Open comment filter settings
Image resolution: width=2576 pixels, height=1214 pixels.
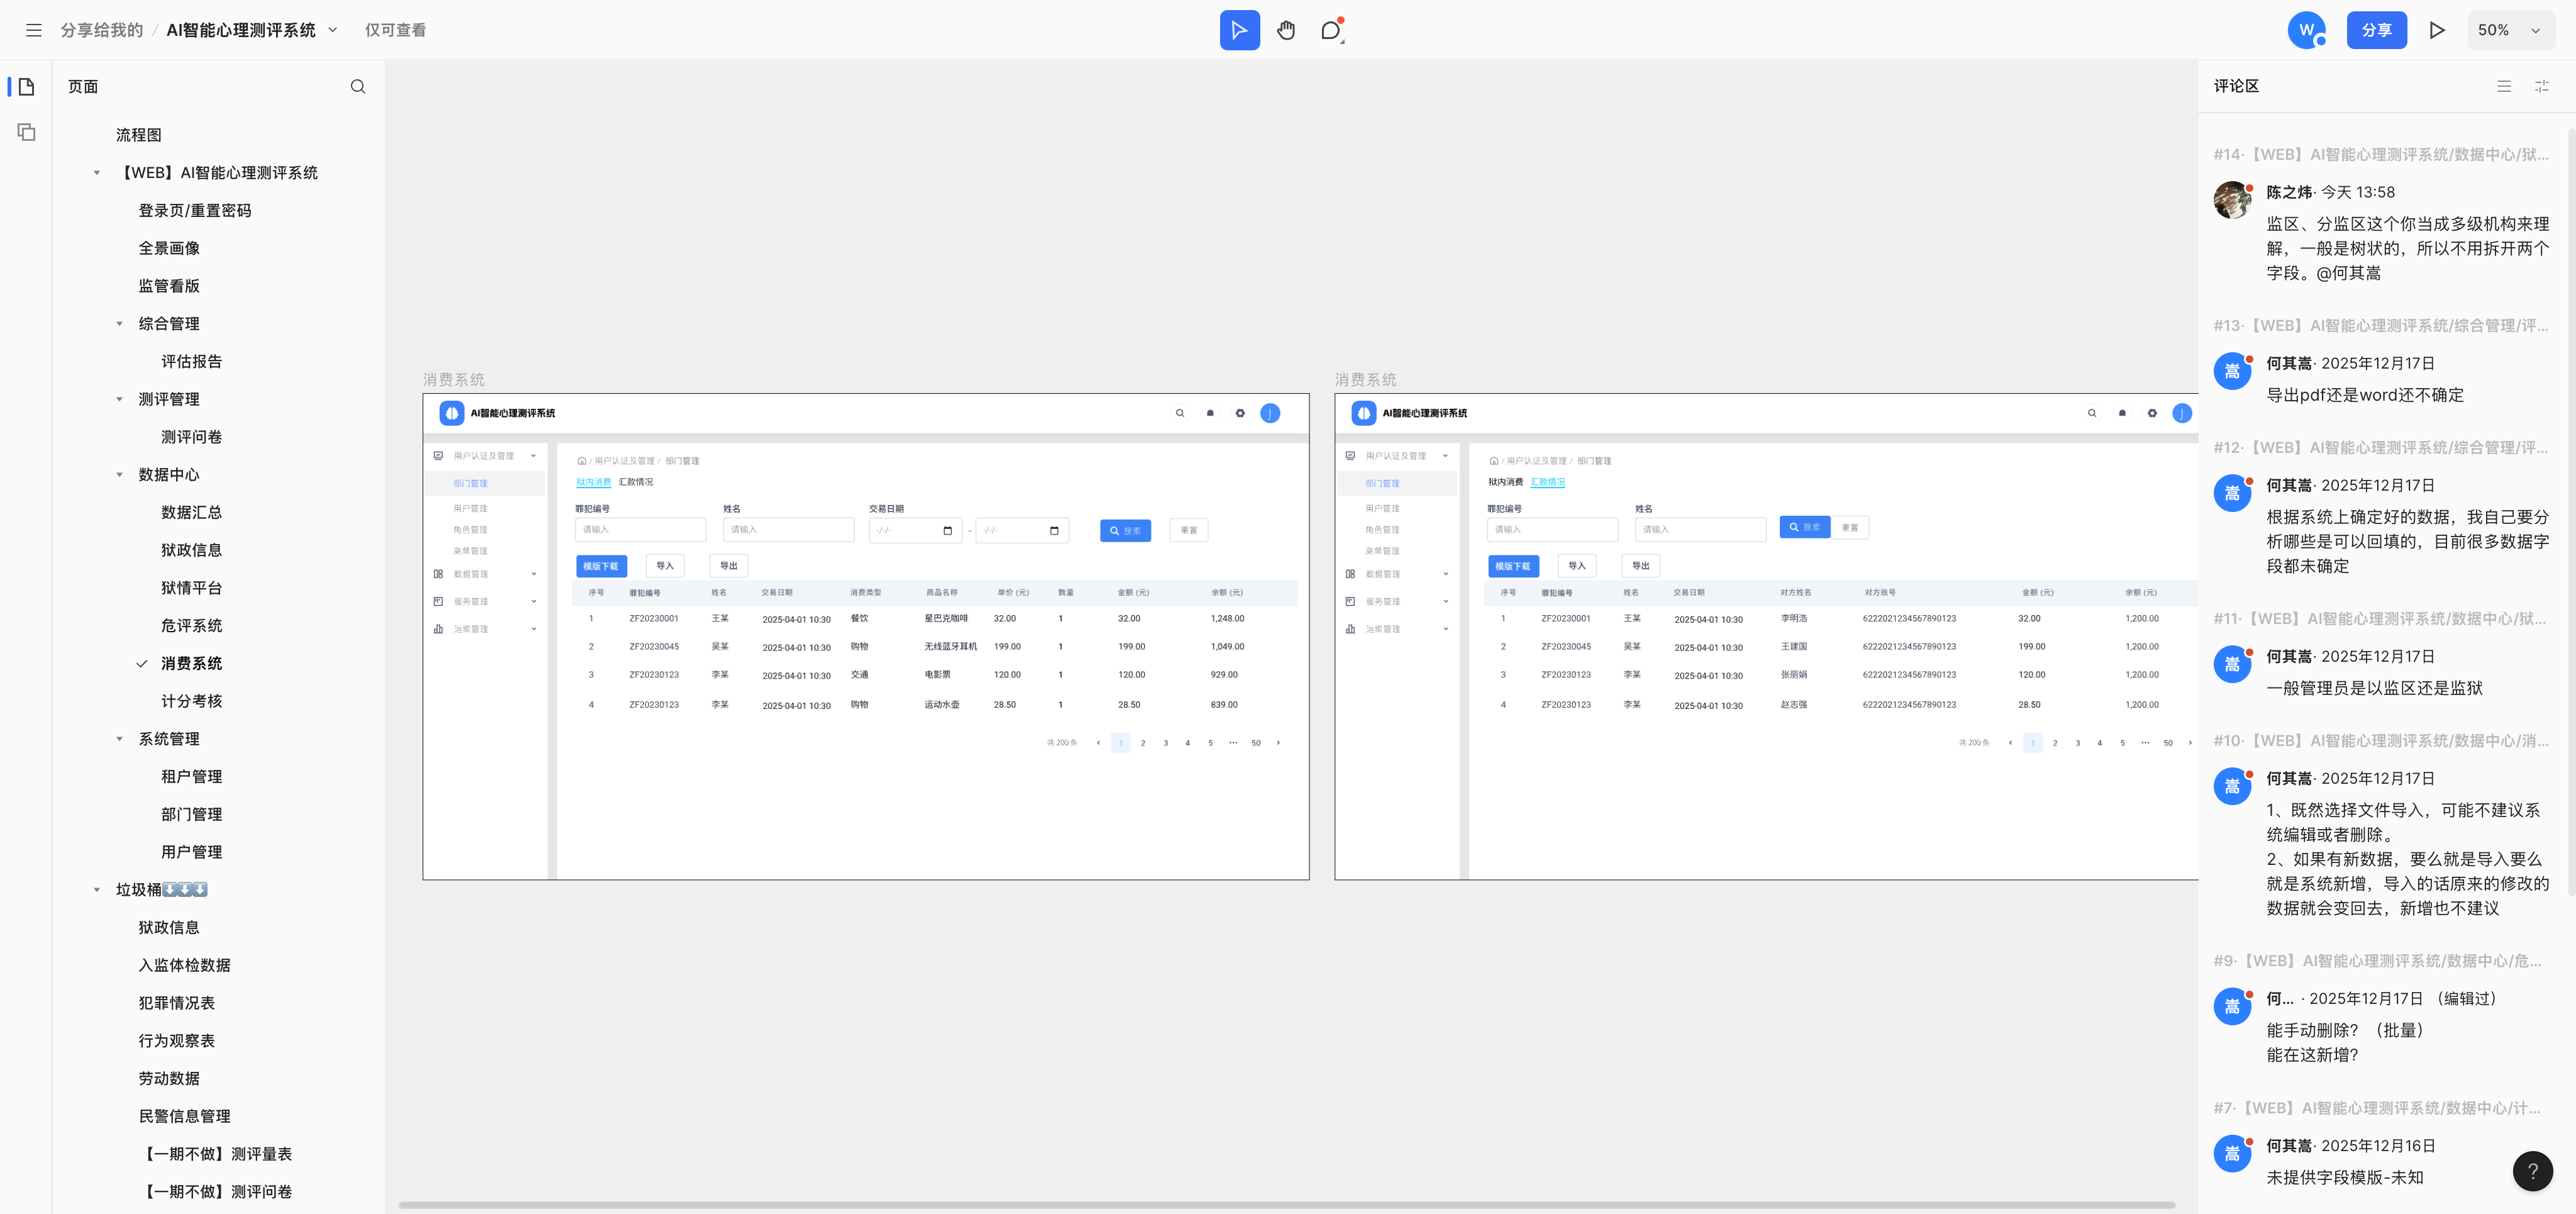[x=2542, y=87]
